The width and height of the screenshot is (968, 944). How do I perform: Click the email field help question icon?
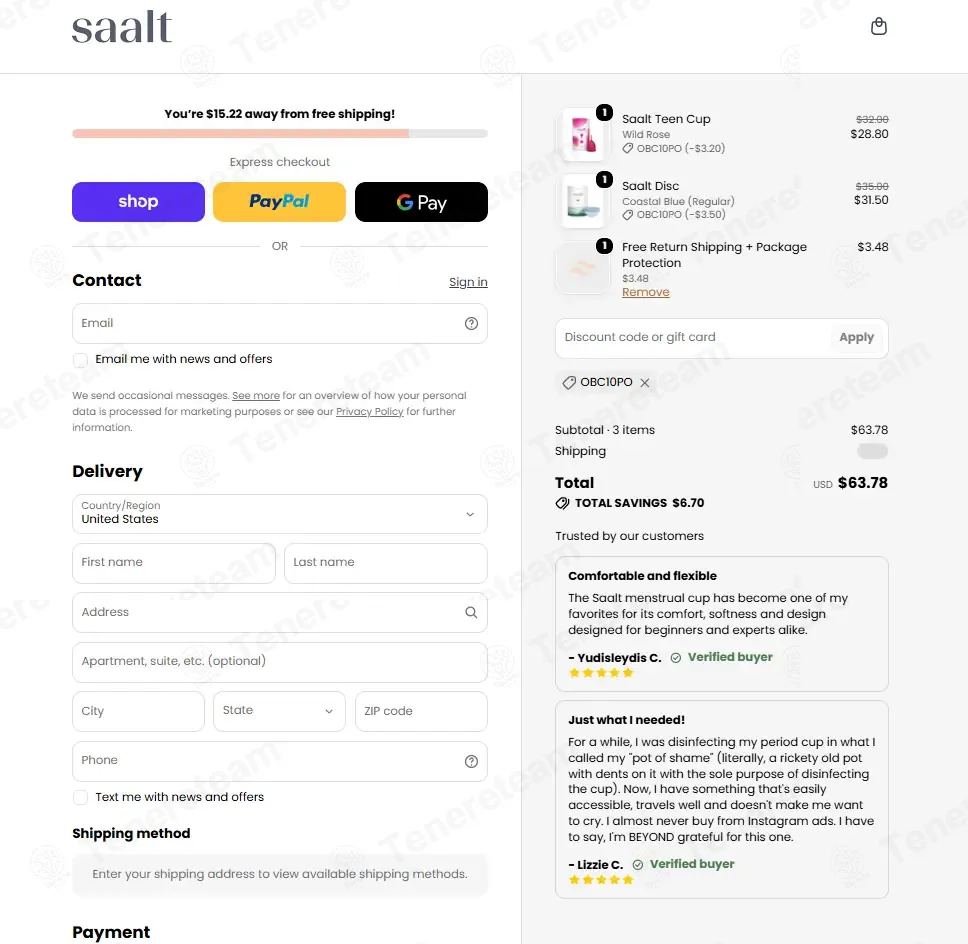point(471,324)
